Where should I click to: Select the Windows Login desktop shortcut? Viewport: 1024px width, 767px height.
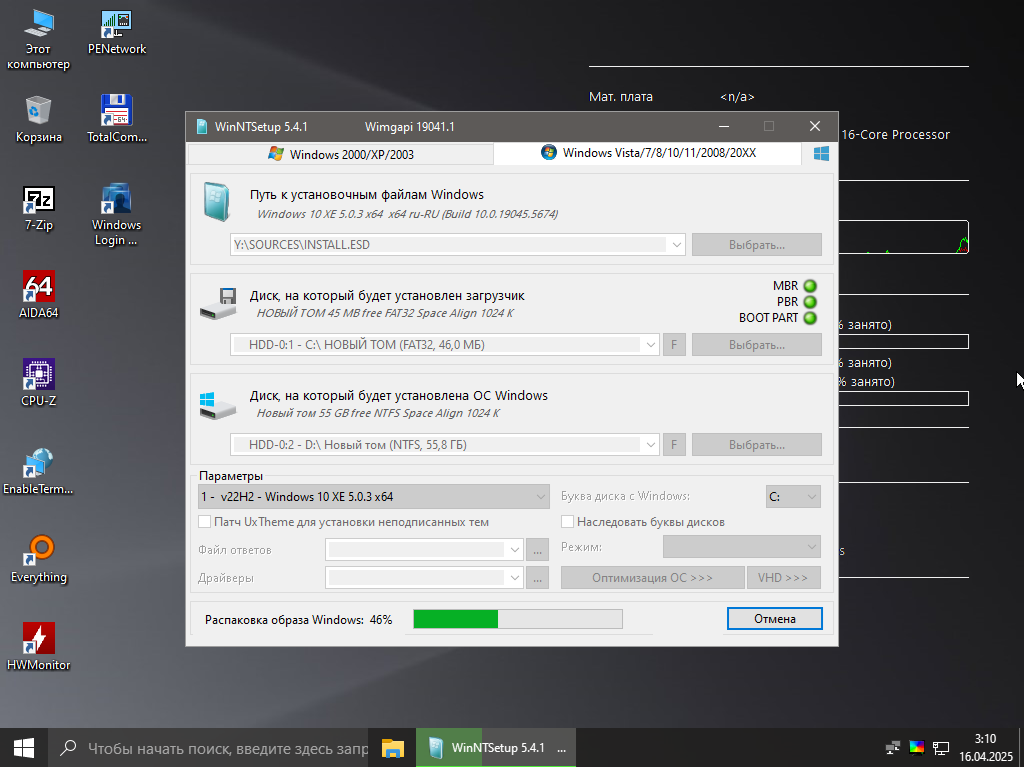click(116, 215)
